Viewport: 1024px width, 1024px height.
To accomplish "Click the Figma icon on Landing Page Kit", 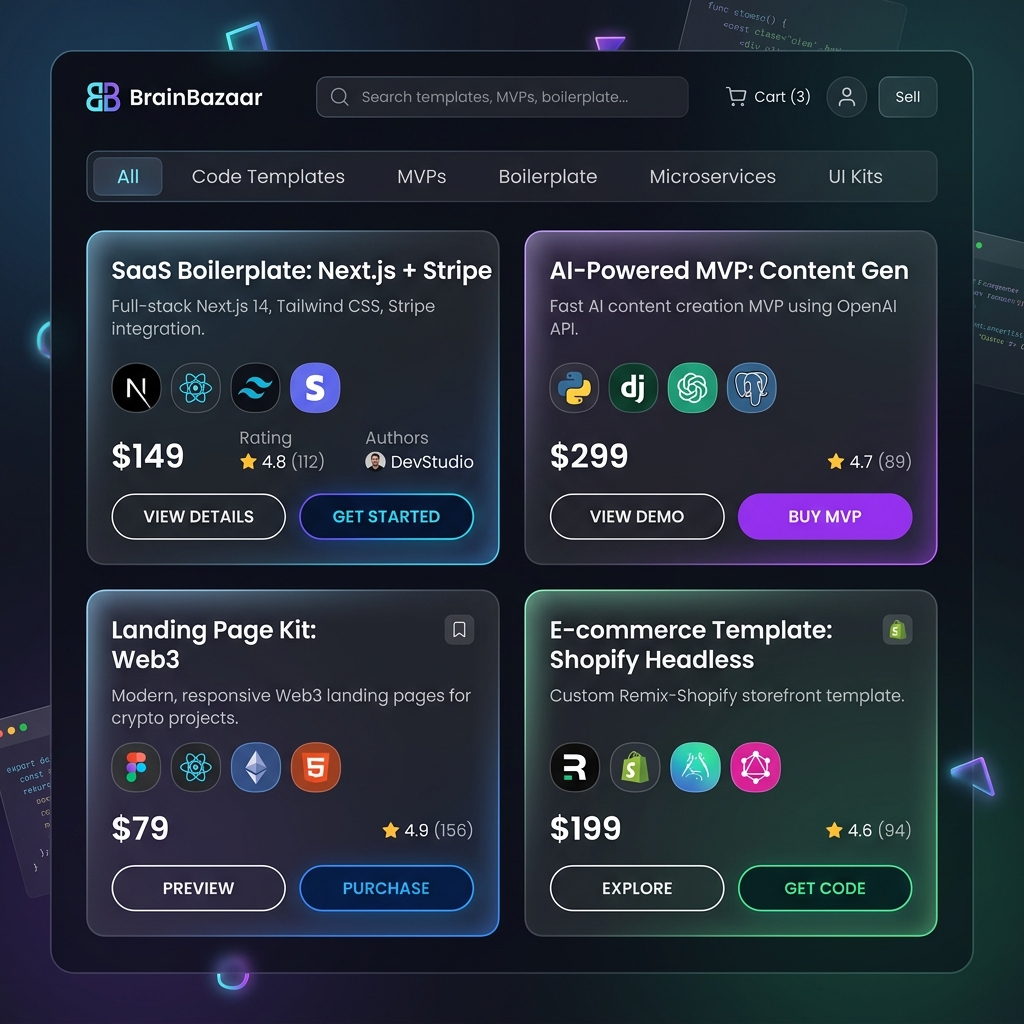I will pyautogui.click(x=136, y=767).
